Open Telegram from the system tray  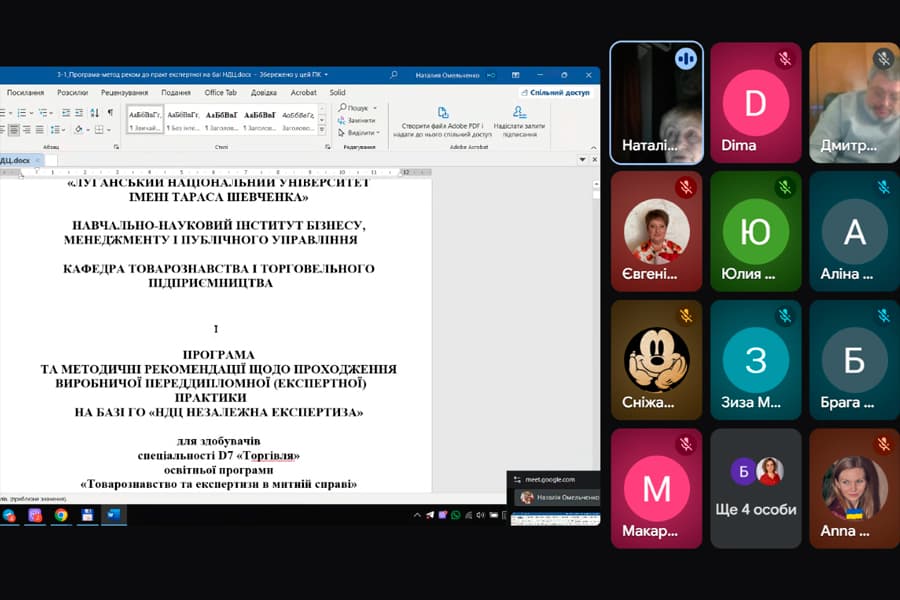pos(430,515)
